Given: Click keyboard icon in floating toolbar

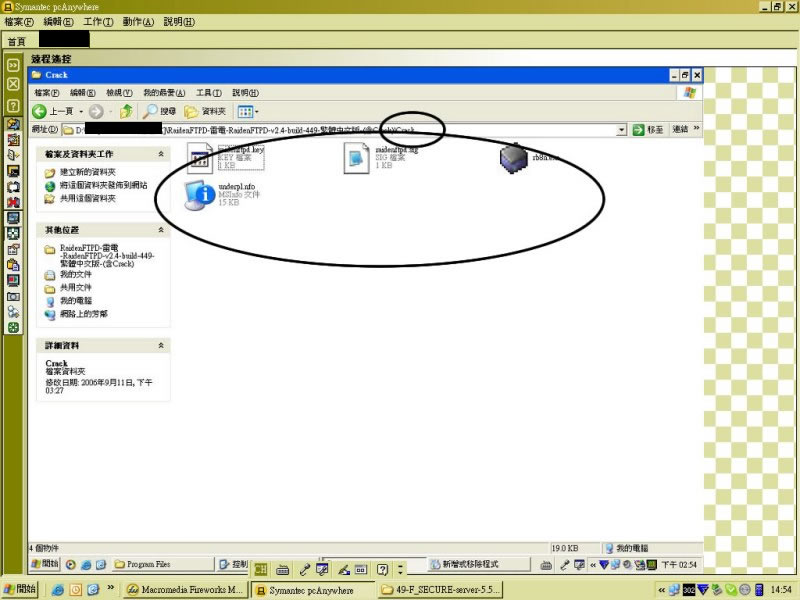Looking at the screenshot, I should point(283,569).
